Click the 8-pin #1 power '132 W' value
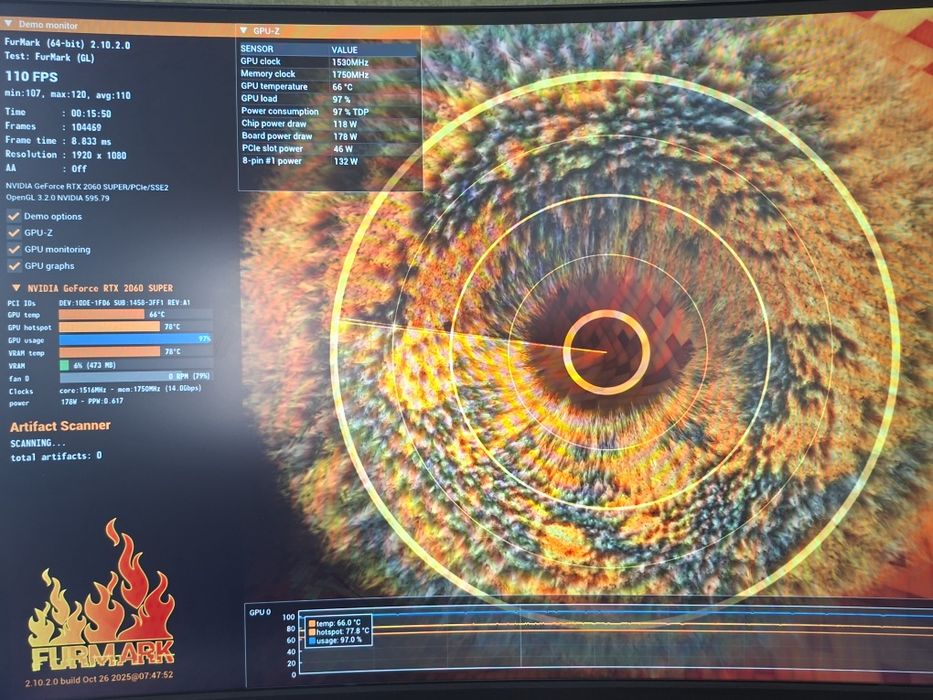 click(346, 161)
